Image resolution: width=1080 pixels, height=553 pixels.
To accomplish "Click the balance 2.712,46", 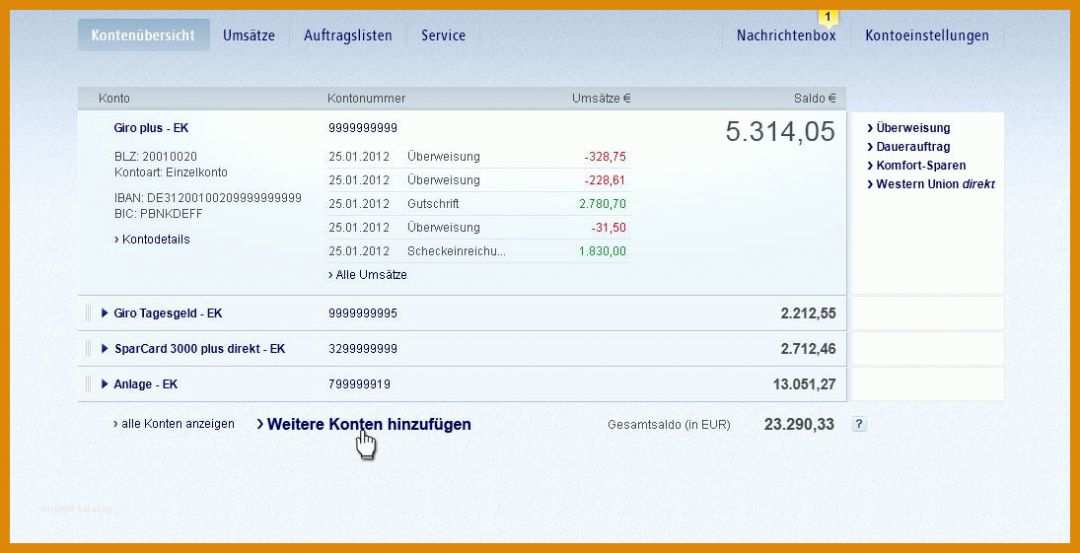I will pyautogui.click(x=809, y=349).
